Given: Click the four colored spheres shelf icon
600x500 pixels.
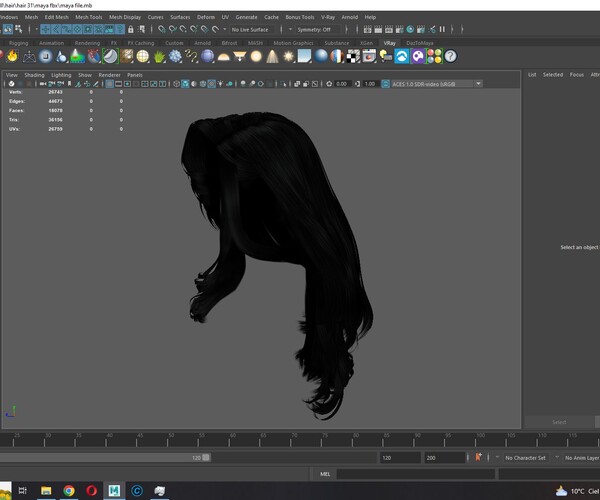Looking at the screenshot, I should (x=434, y=56).
